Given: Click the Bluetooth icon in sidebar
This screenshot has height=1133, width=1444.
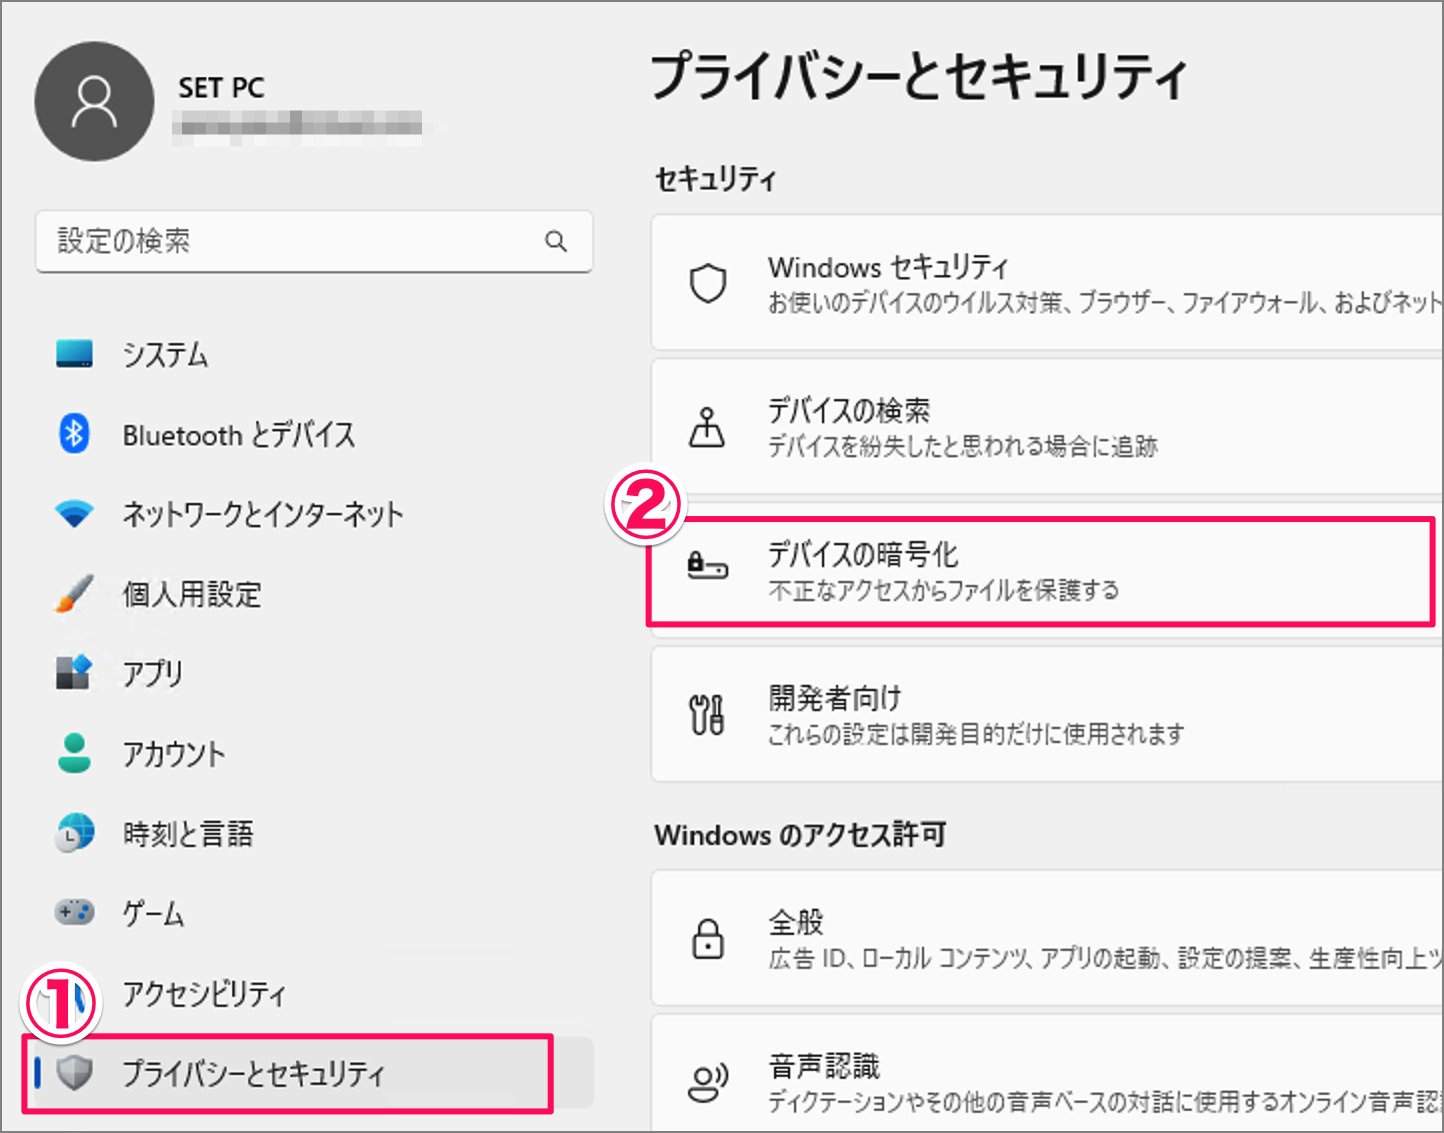Looking at the screenshot, I should pyautogui.click(x=74, y=434).
